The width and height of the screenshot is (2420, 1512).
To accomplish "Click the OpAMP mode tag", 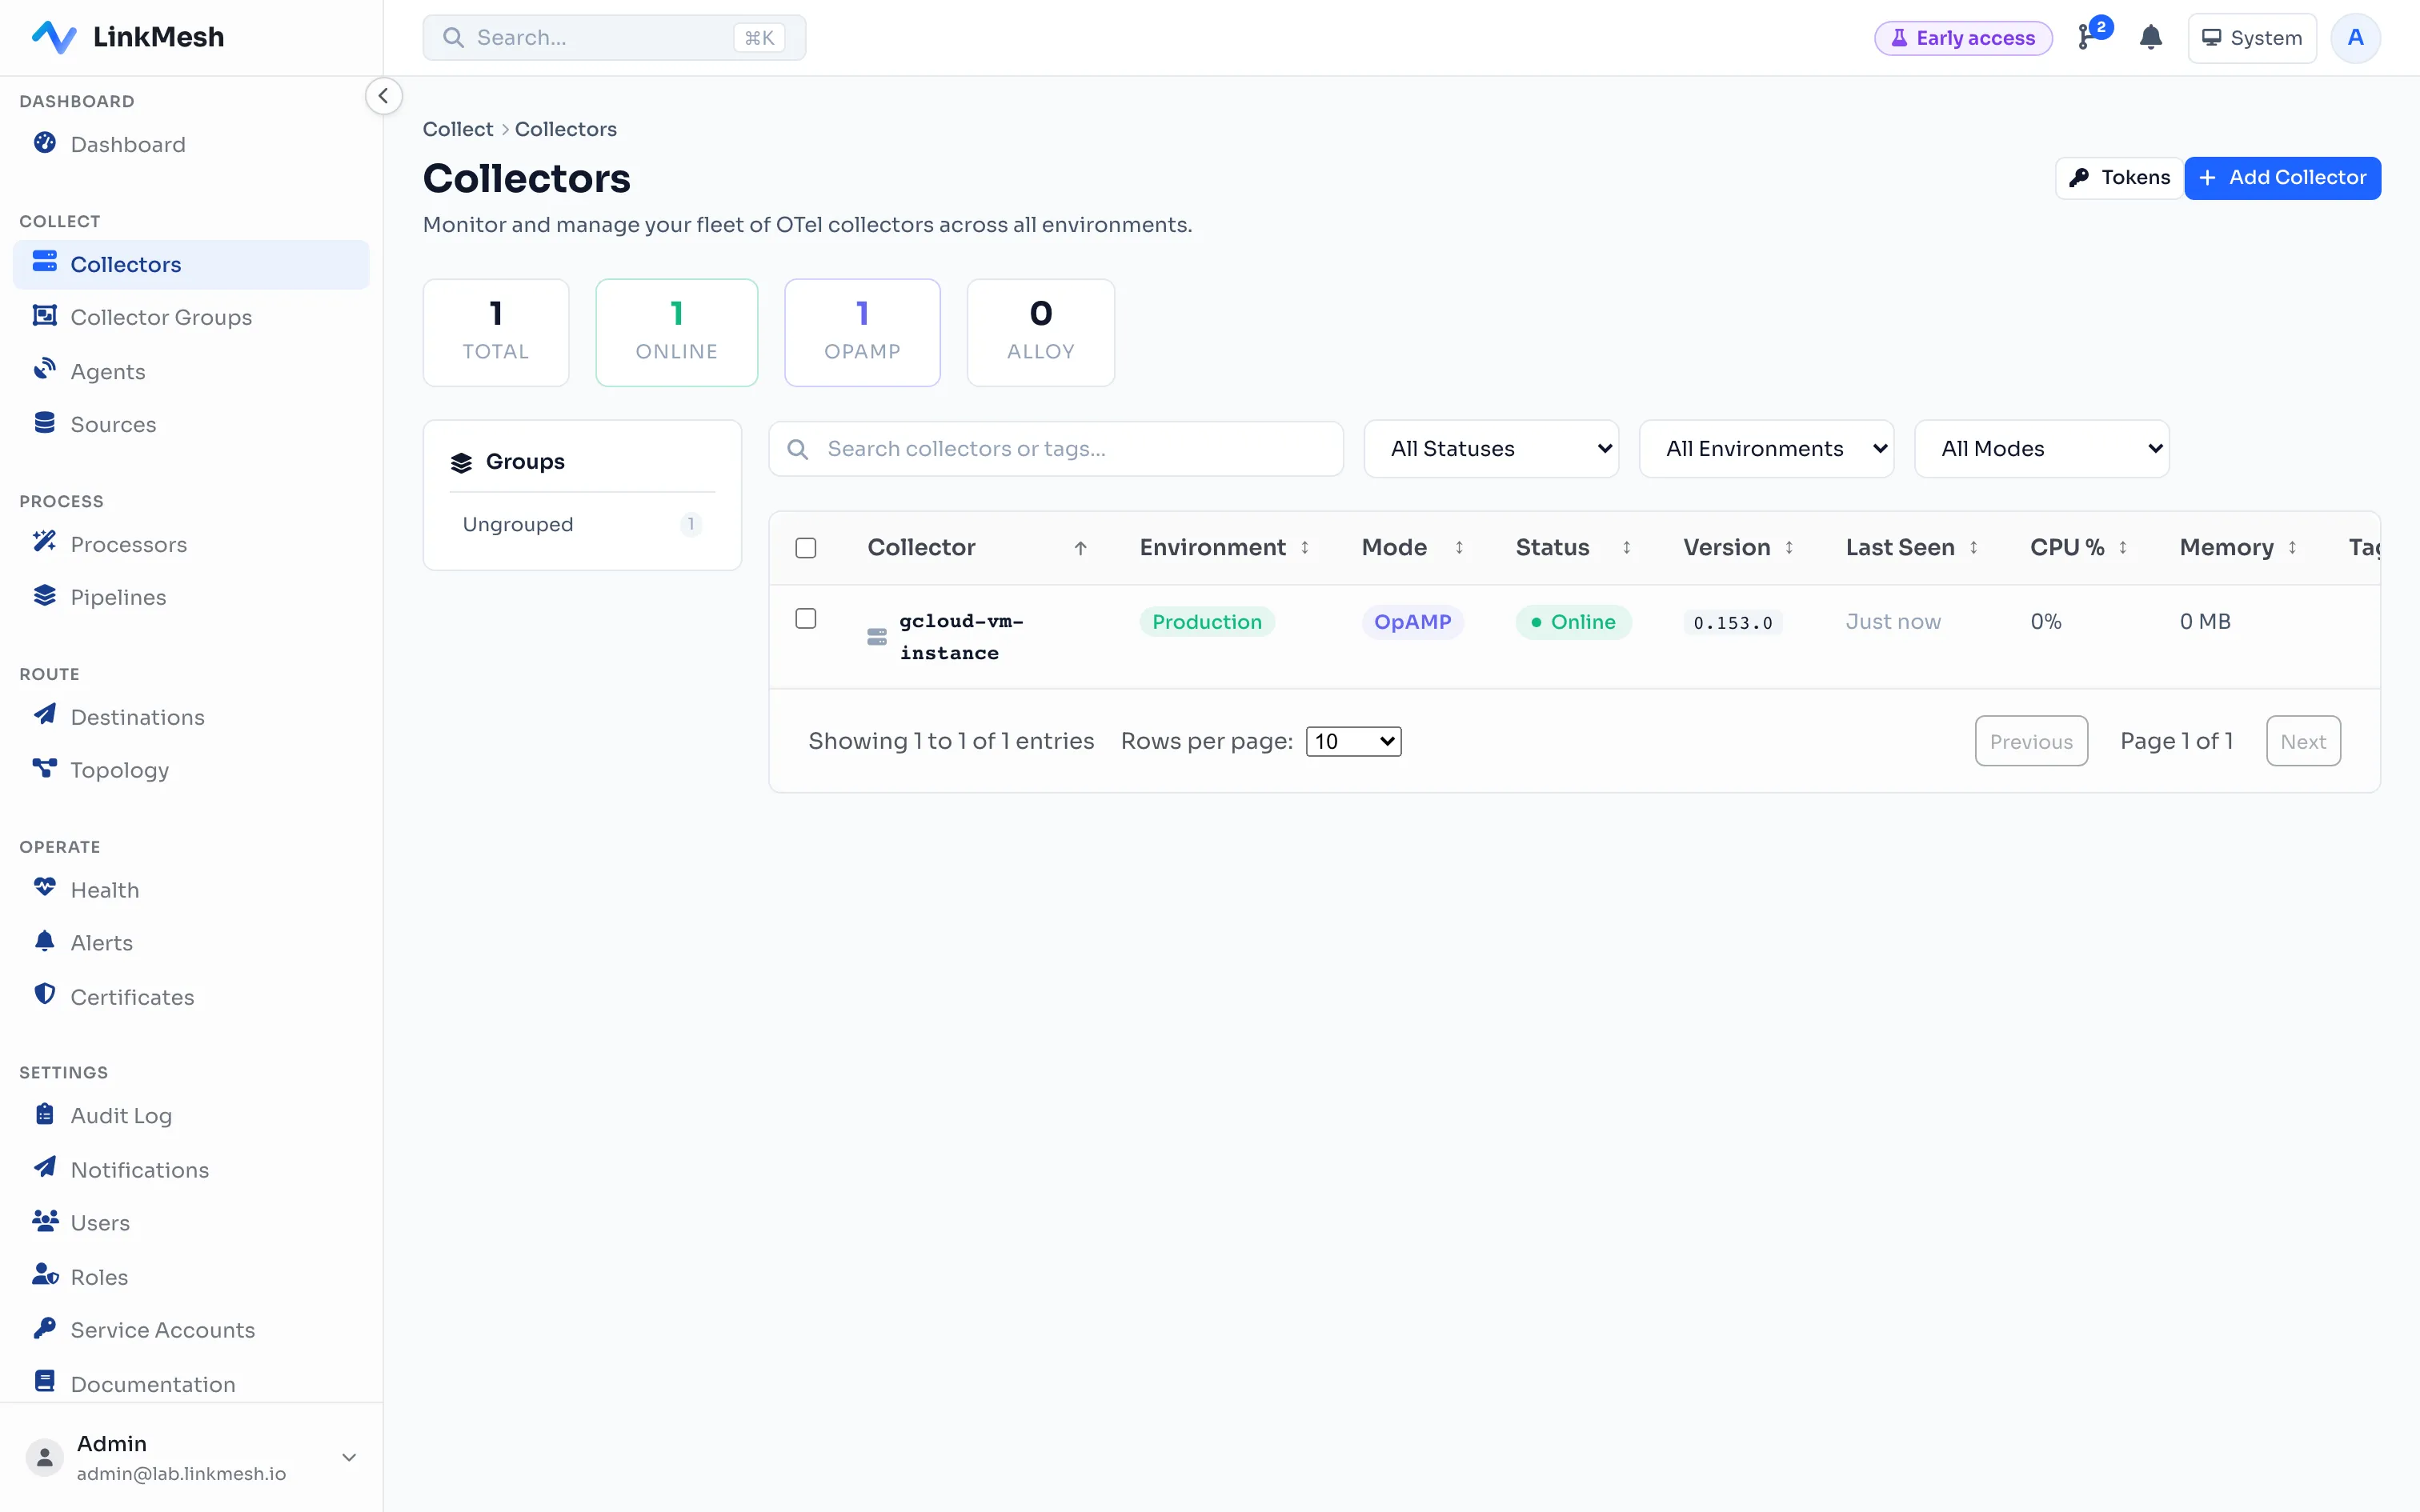I will 1412,622.
